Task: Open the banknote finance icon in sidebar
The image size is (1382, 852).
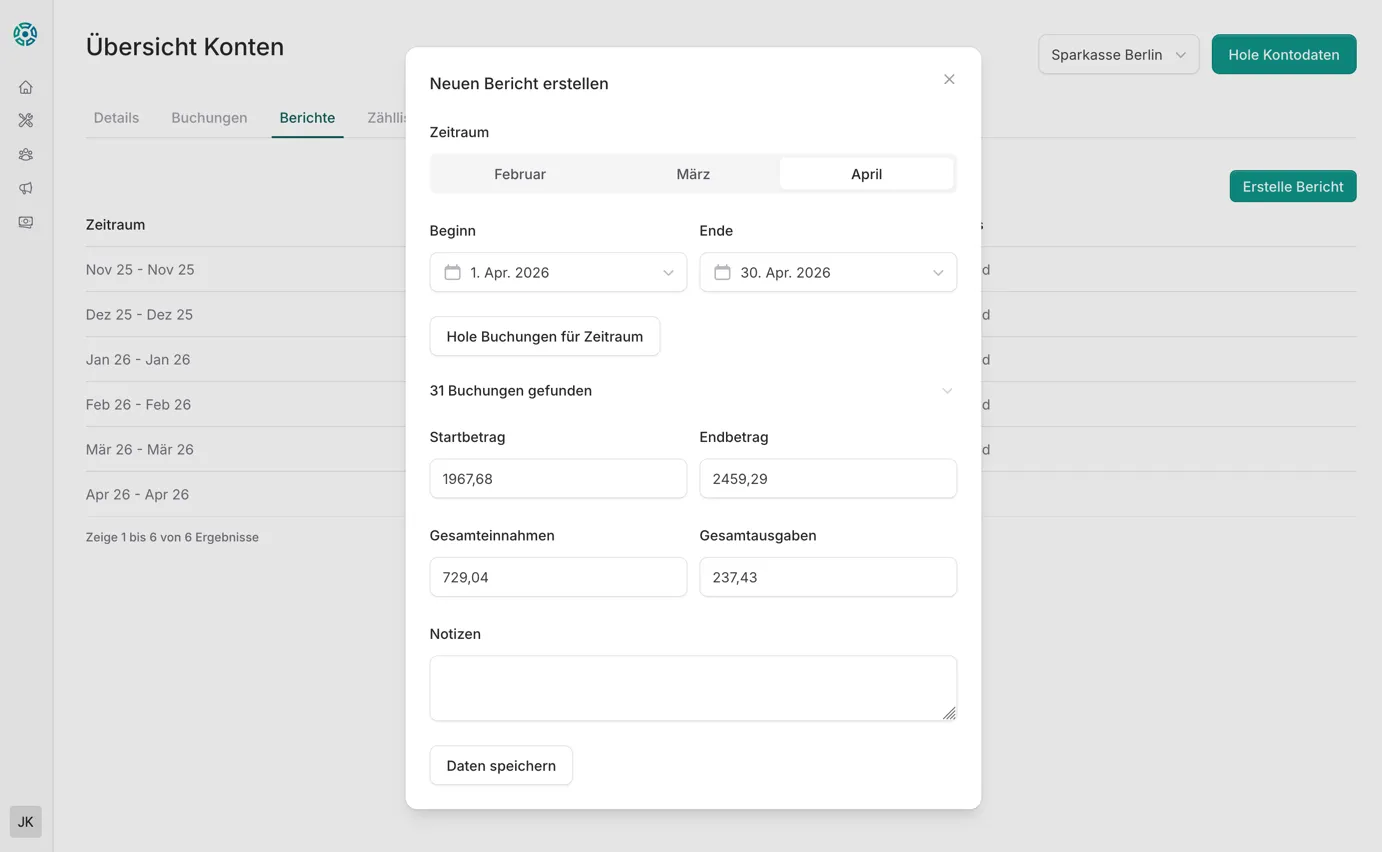Action: pyautogui.click(x=26, y=222)
